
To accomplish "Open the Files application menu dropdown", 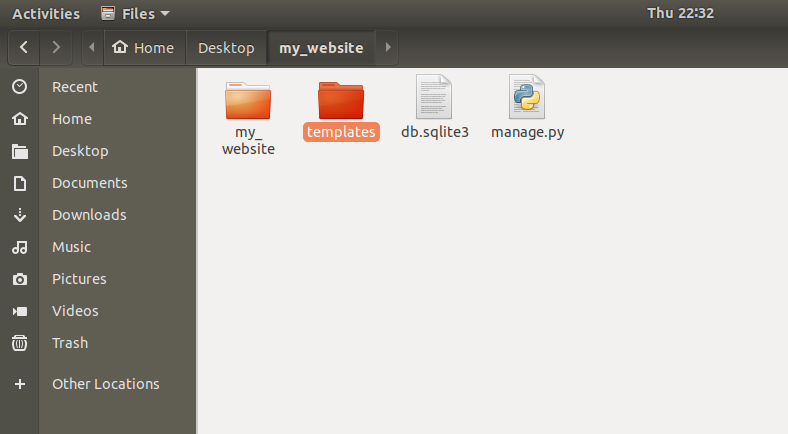I will tap(135, 14).
